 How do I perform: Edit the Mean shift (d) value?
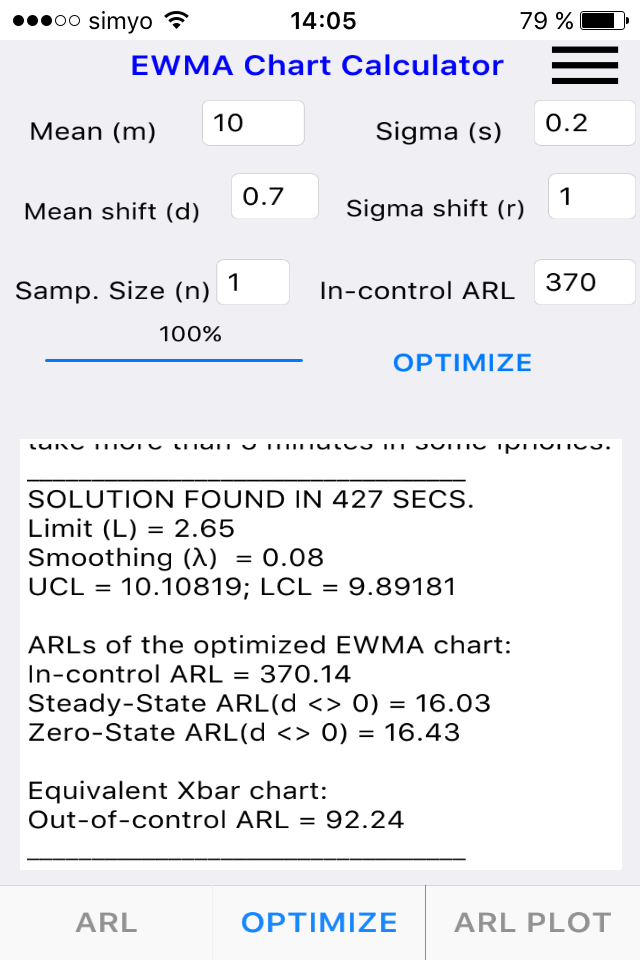[275, 197]
